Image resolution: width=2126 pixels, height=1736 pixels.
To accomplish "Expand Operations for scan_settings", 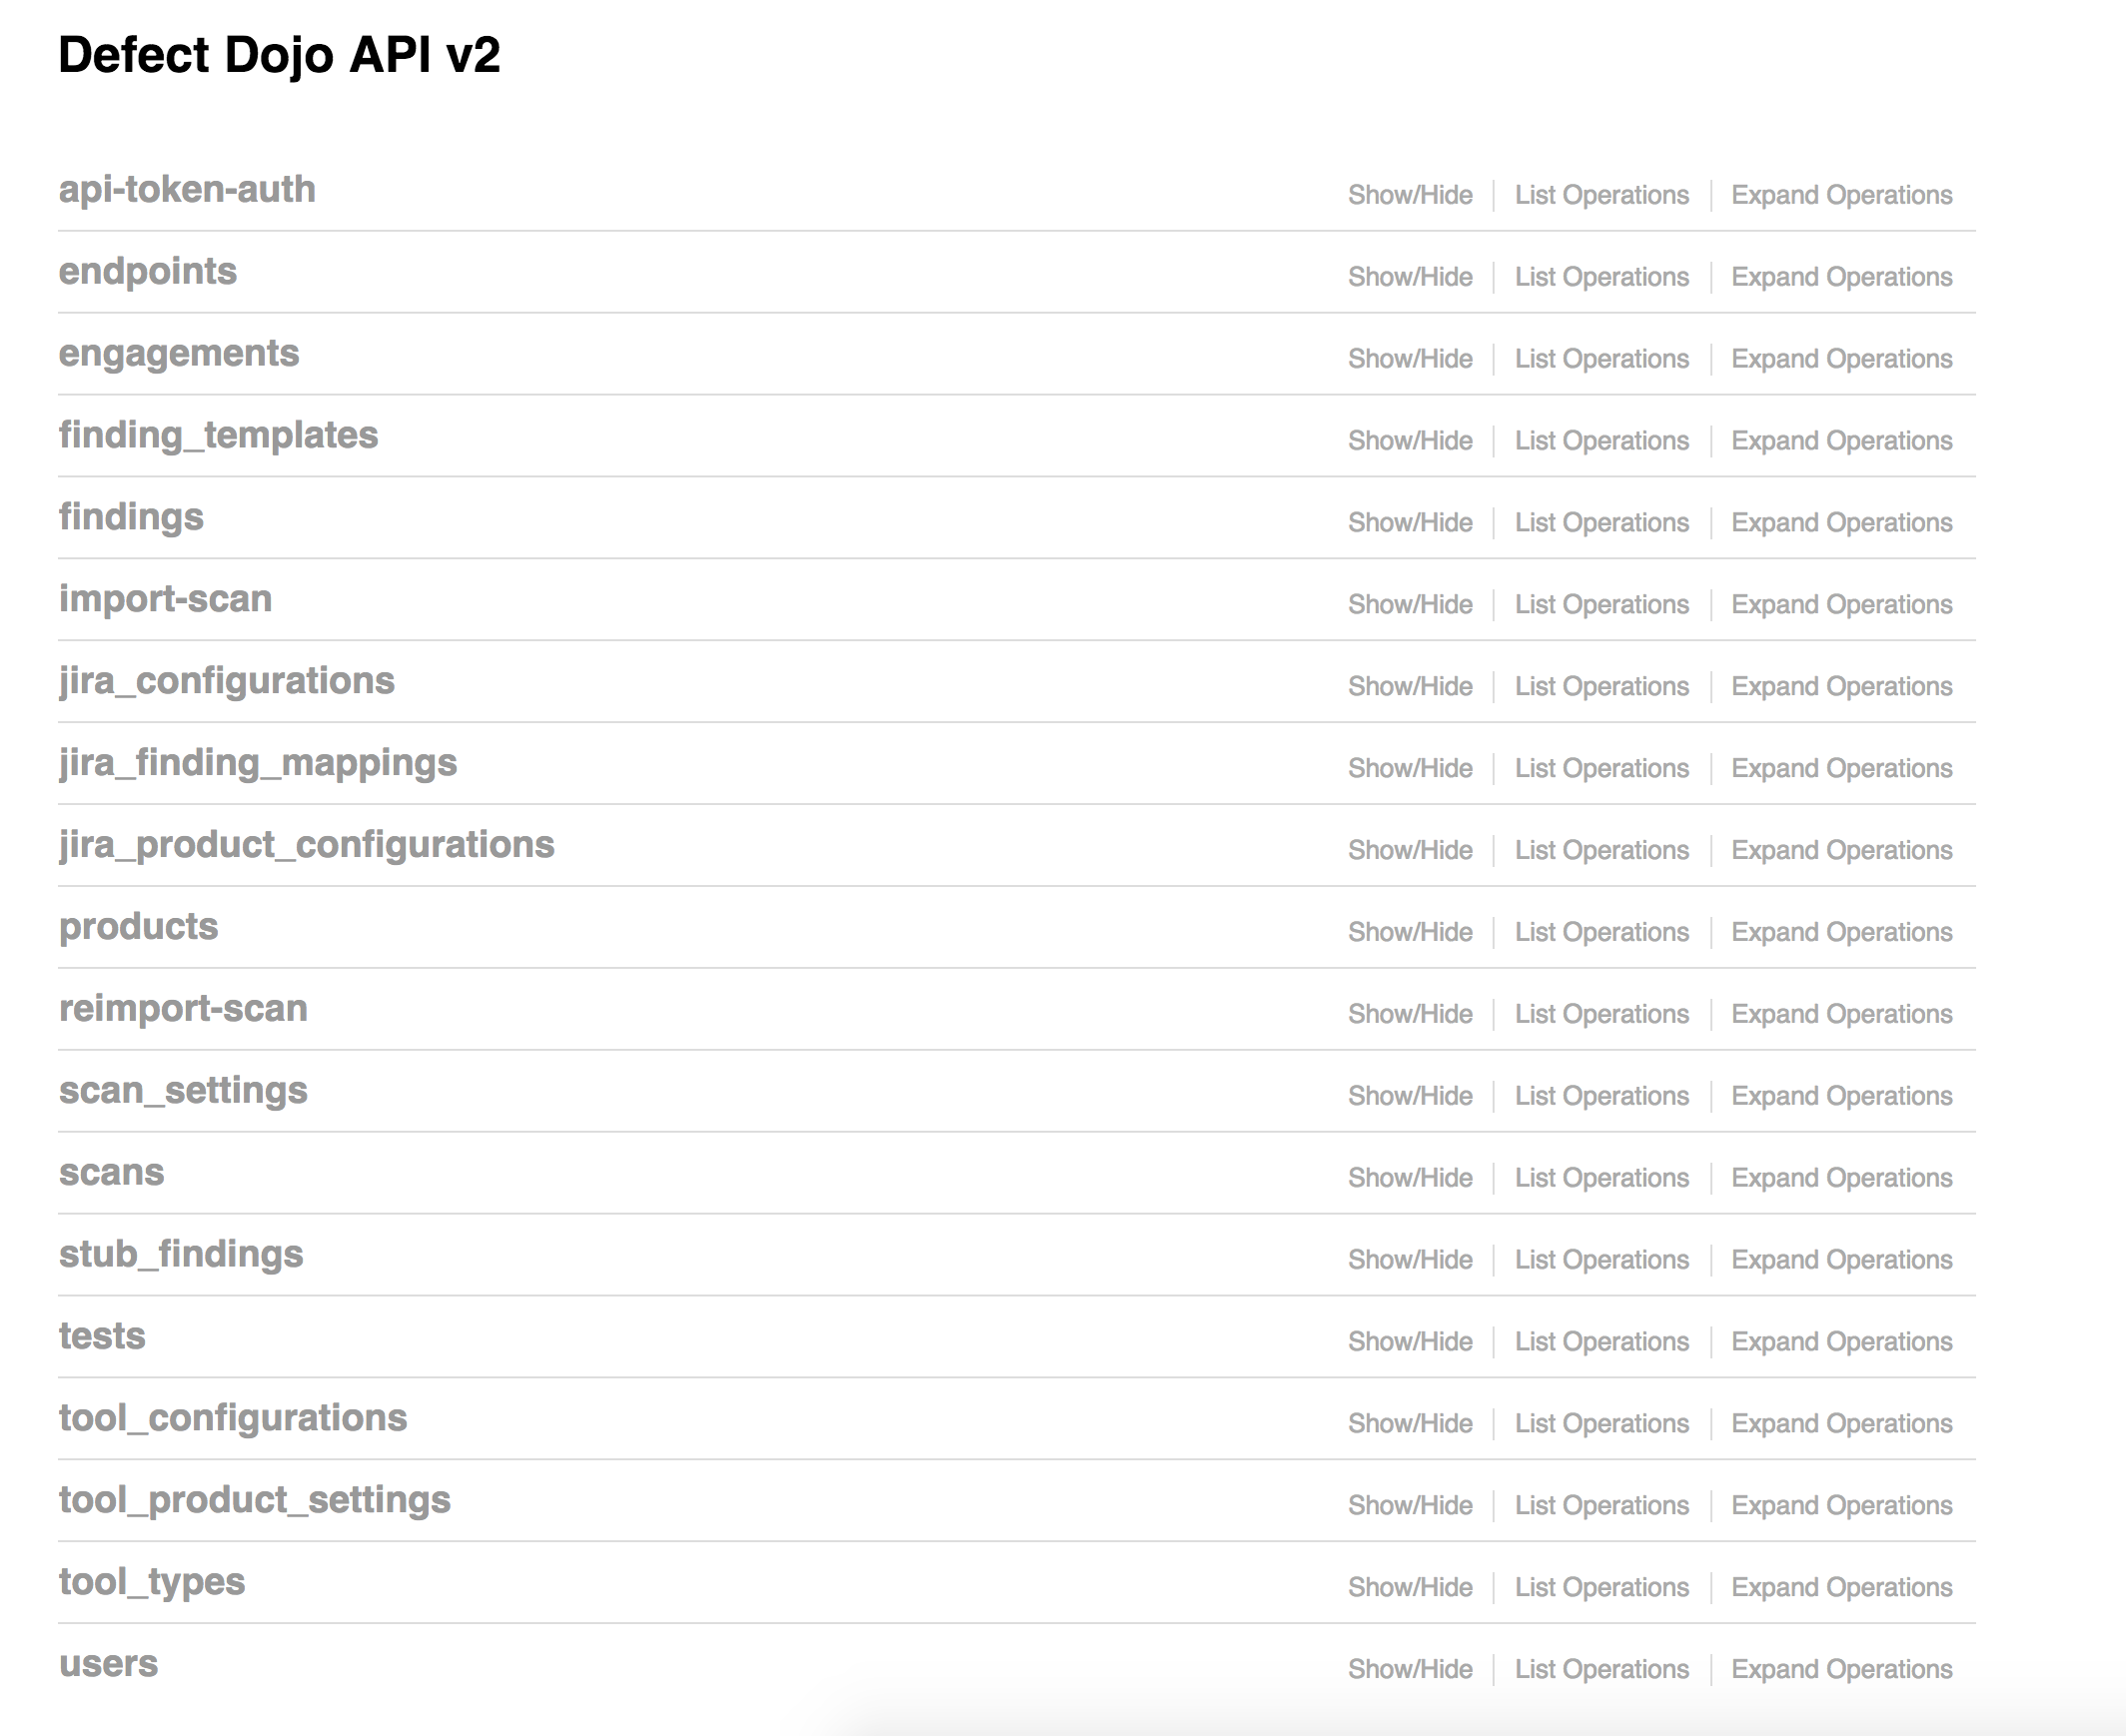I will 1841,1096.
